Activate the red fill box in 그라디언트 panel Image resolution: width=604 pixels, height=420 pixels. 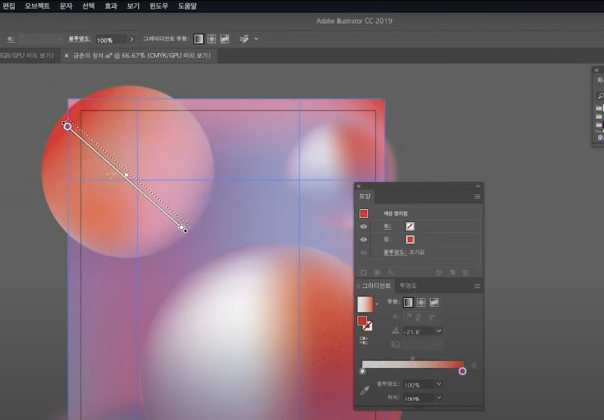click(x=362, y=321)
